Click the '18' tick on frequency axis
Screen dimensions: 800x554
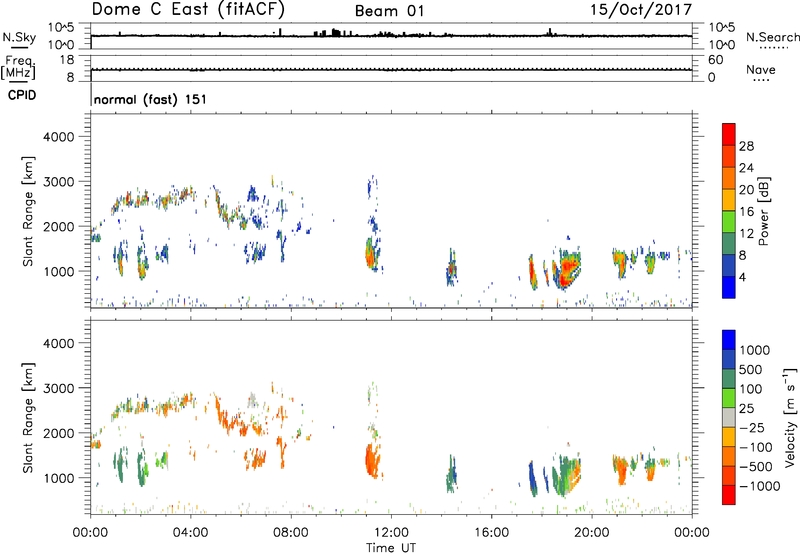click(67, 60)
